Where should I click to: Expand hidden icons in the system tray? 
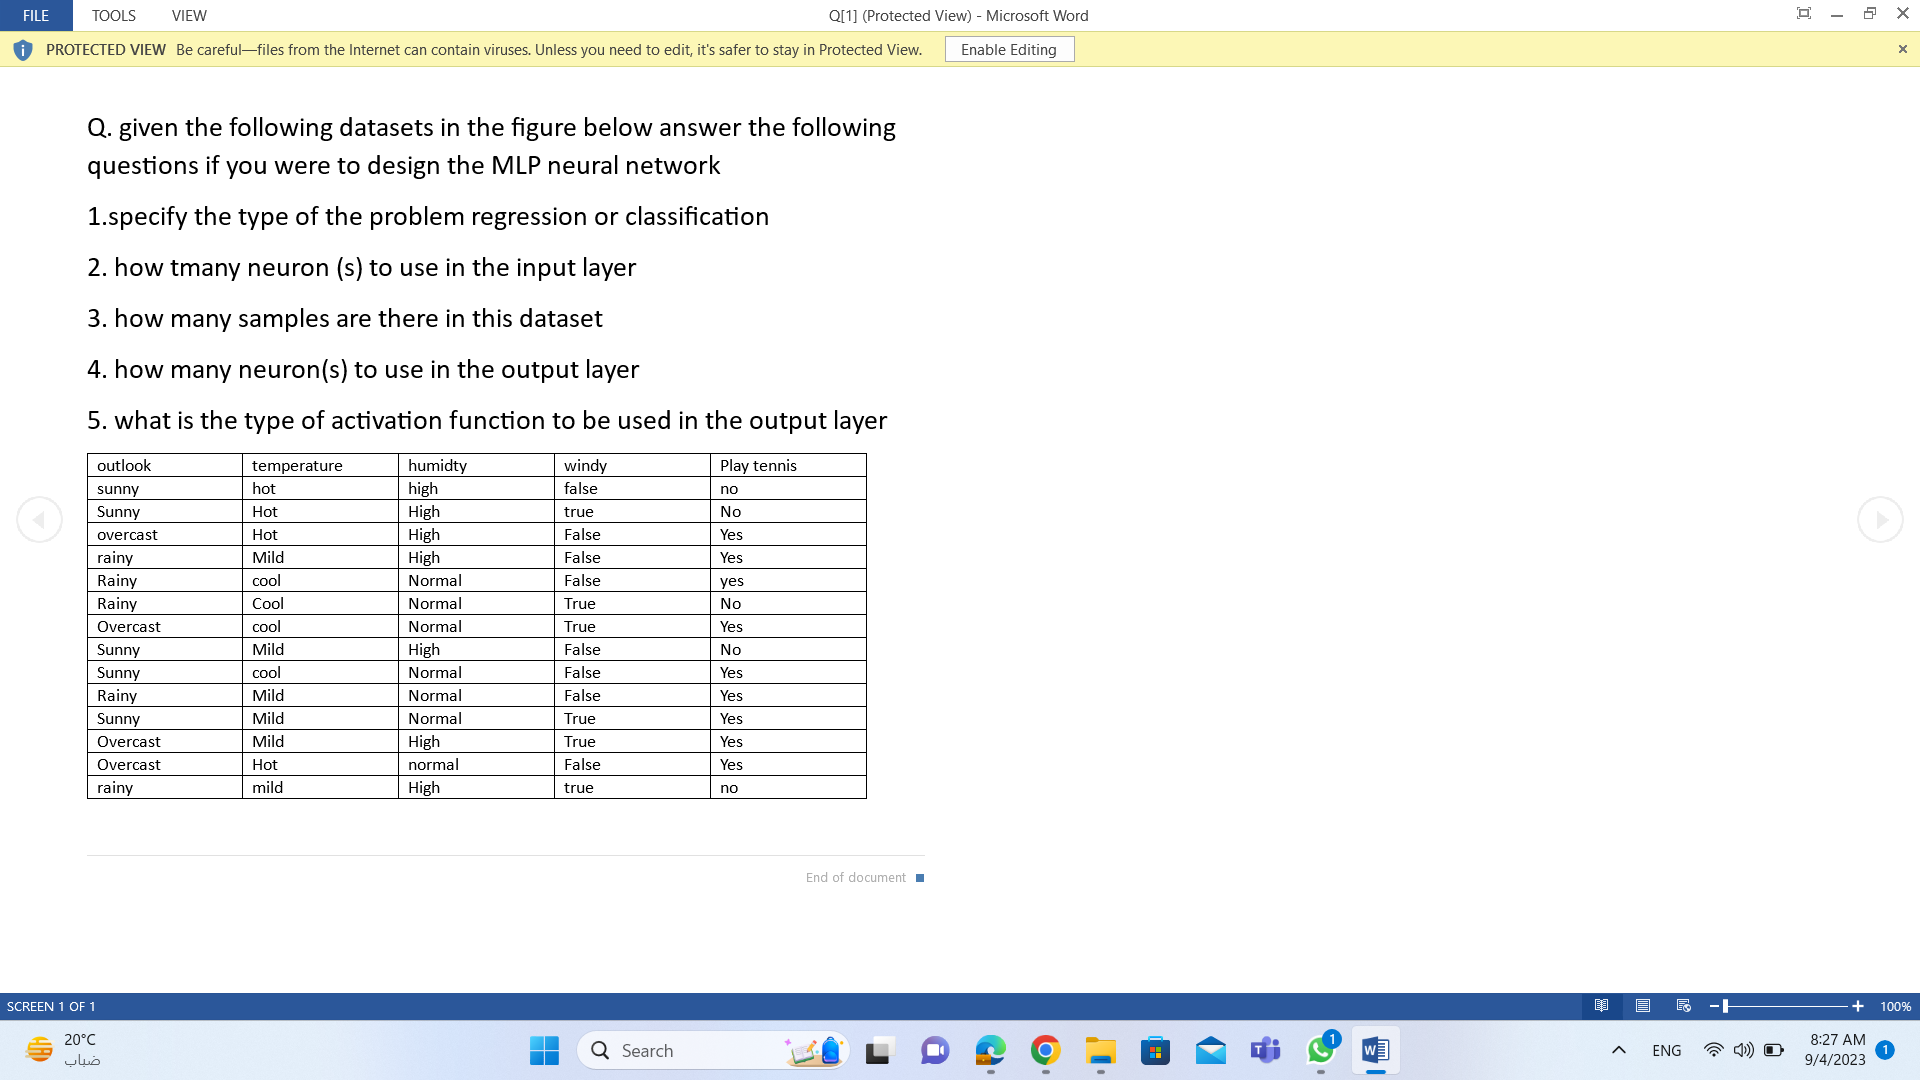pyautogui.click(x=1619, y=1050)
